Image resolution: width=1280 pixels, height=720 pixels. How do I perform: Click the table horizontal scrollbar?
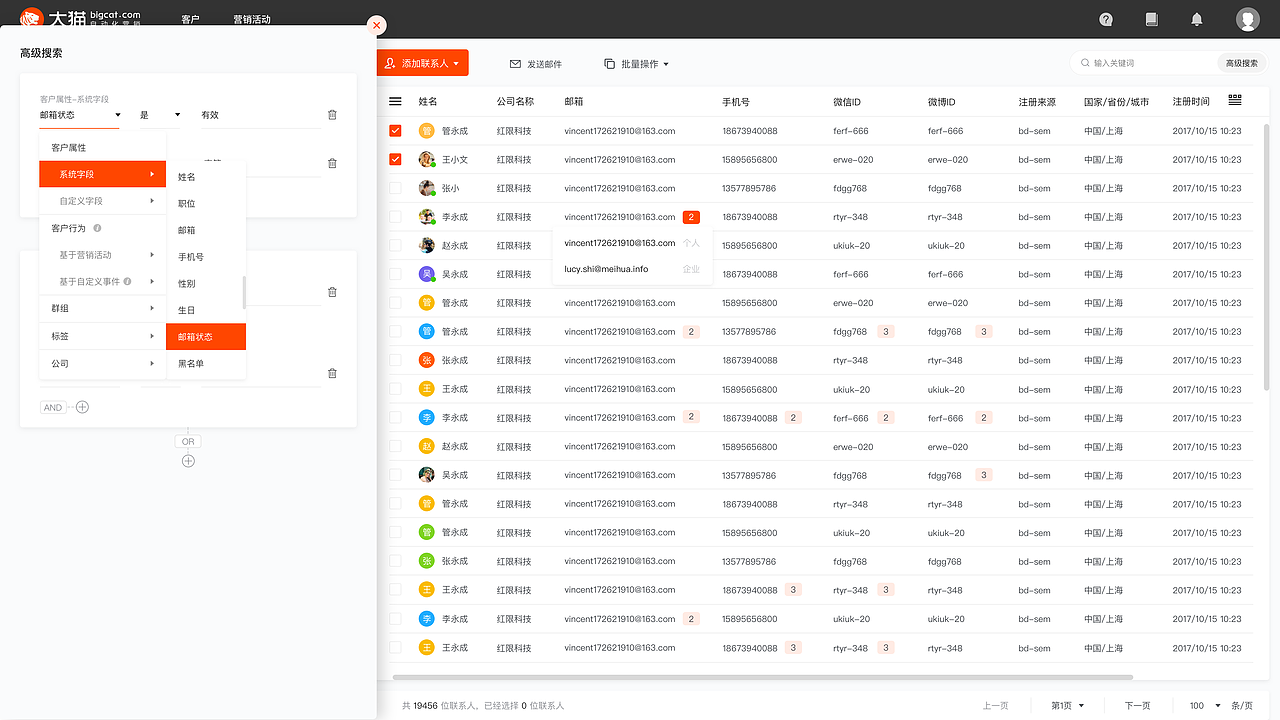[x=762, y=677]
